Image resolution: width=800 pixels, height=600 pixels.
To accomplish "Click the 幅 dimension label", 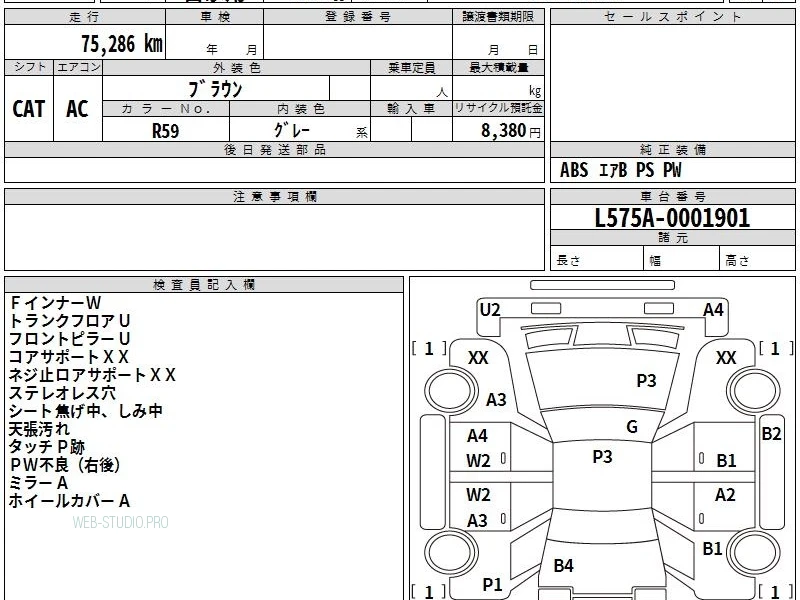I will [x=655, y=261].
